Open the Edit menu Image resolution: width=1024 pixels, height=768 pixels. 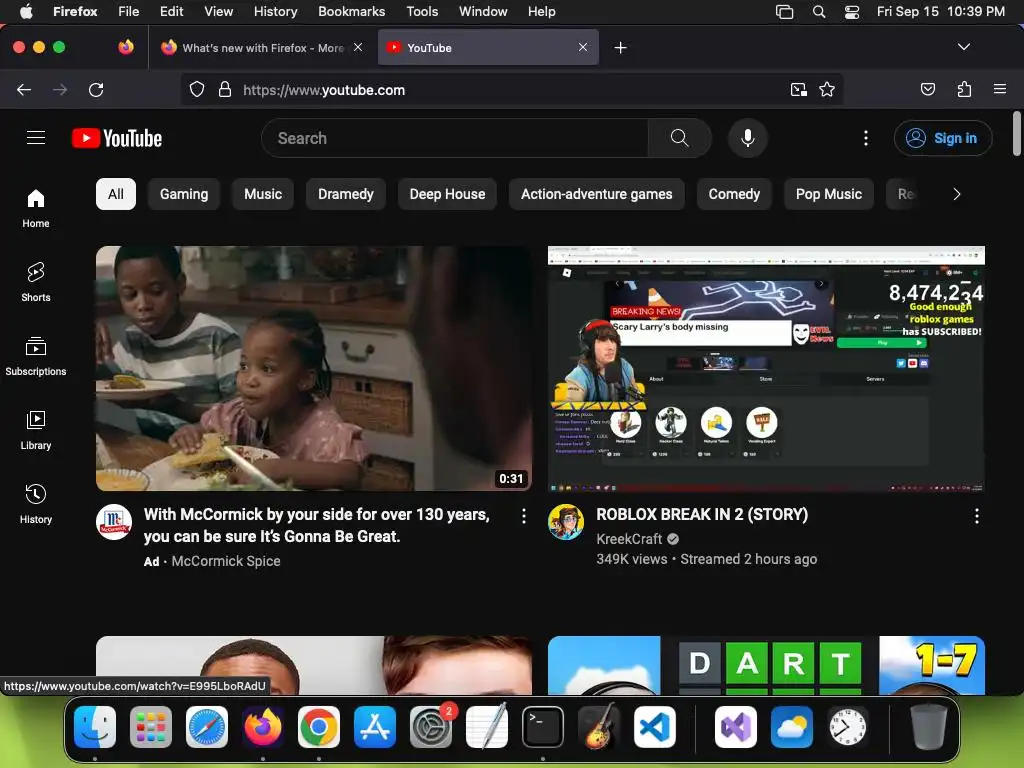pyautogui.click(x=172, y=11)
